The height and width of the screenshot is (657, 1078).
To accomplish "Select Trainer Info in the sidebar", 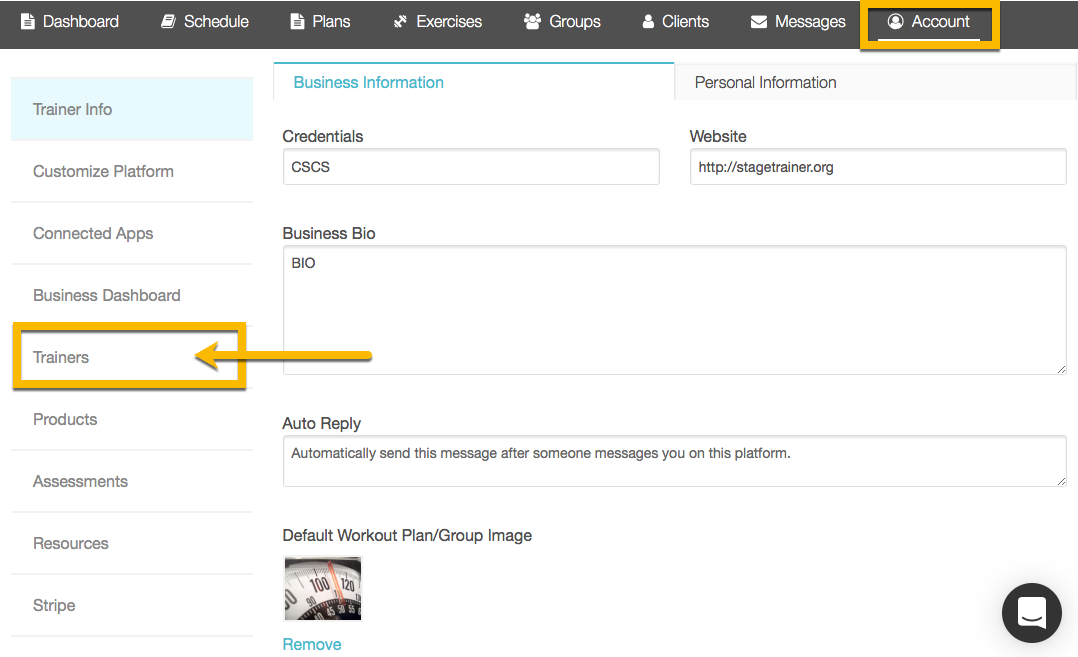I will (132, 109).
